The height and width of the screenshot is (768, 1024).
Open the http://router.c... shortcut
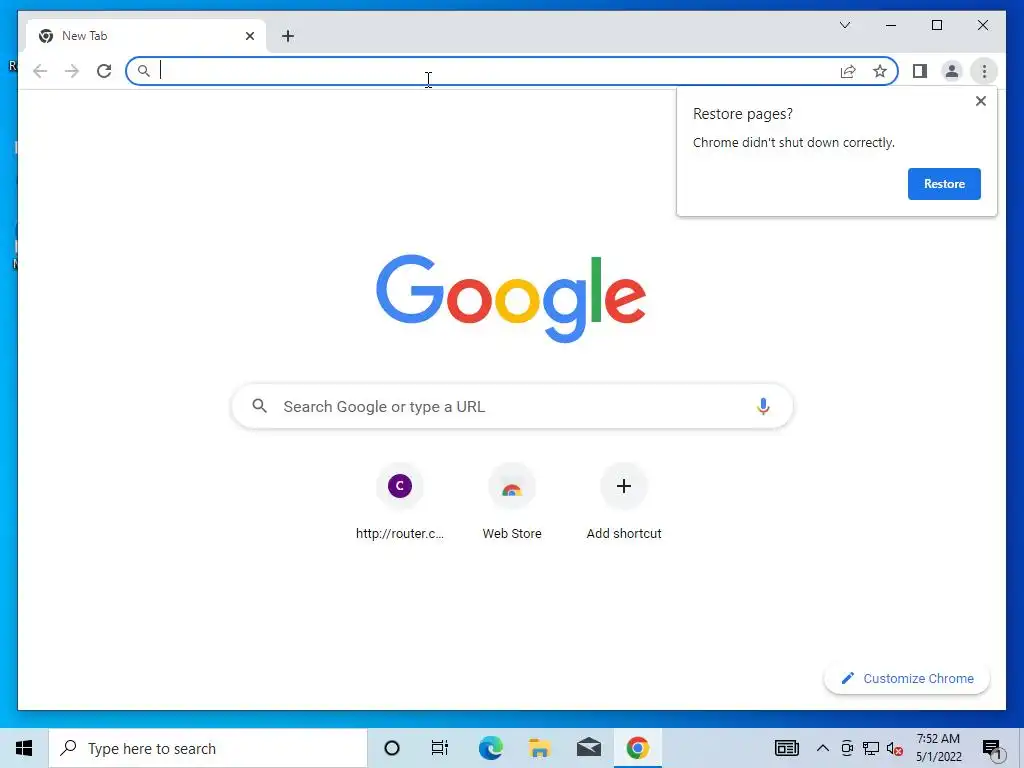point(400,502)
